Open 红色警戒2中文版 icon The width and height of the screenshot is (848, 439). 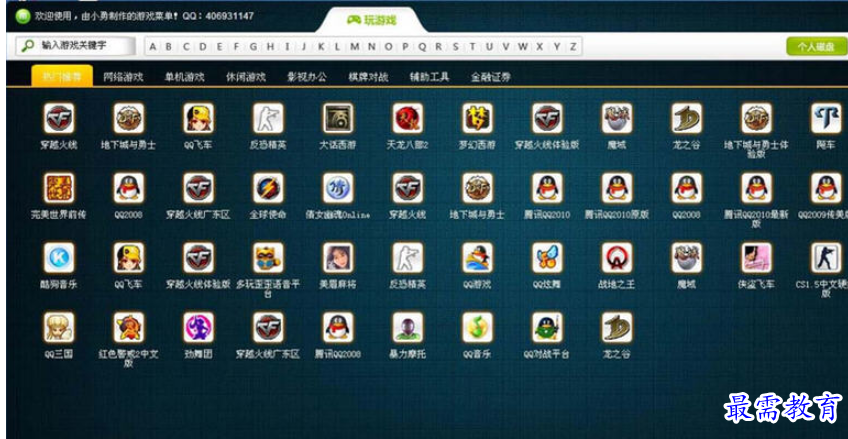[129, 327]
